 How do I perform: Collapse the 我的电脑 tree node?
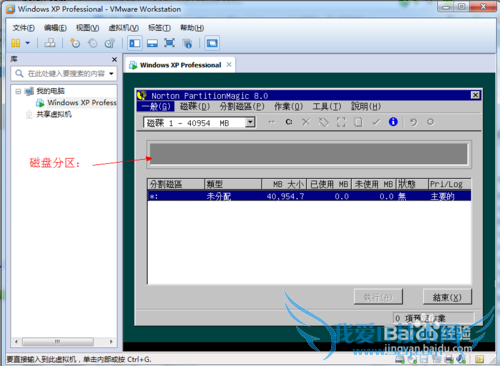[x=18, y=91]
